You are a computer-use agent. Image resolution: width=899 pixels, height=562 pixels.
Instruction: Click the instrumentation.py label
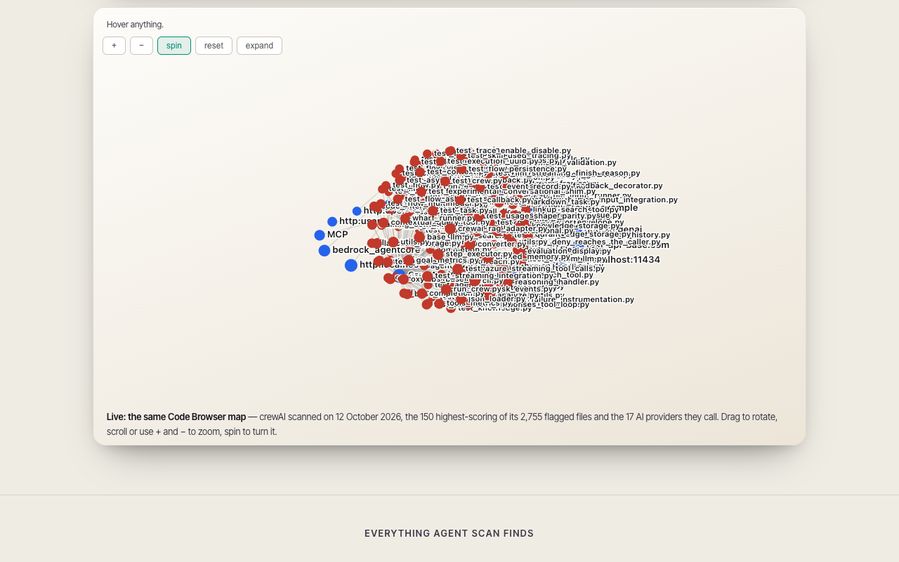pyautogui.click(x=598, y=299)
